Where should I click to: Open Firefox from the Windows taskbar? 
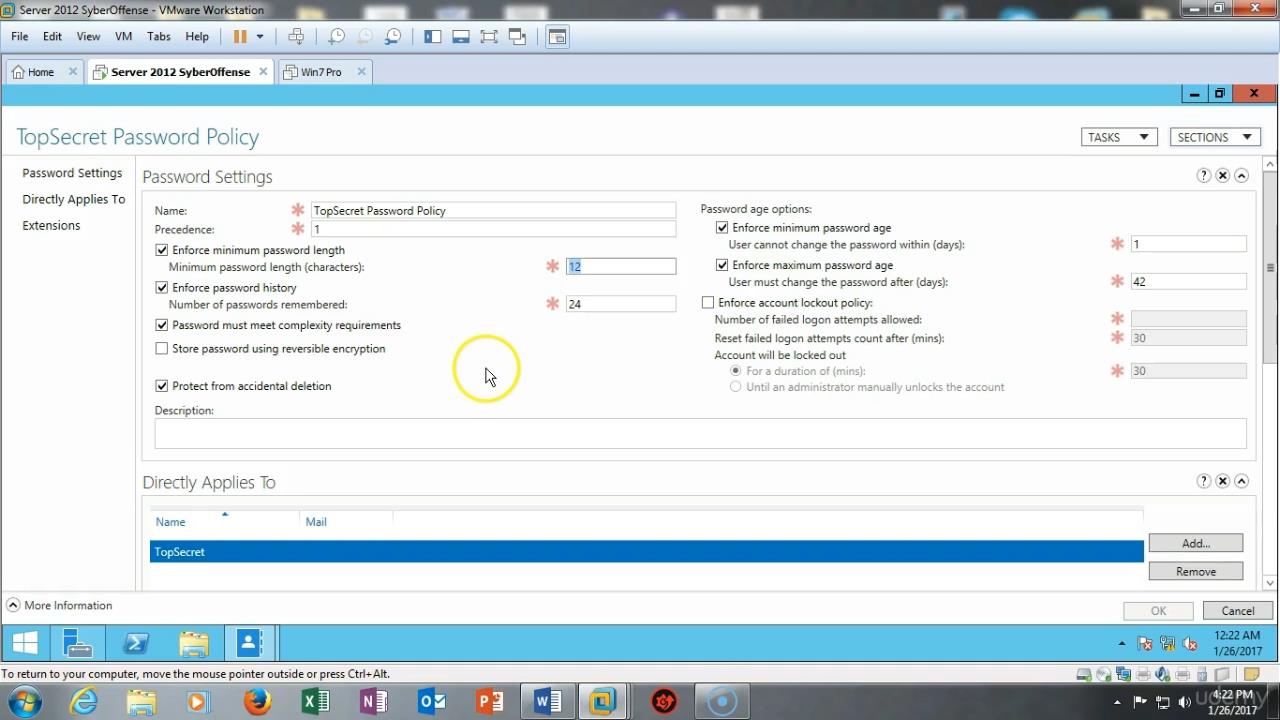(x=257, y=702)
